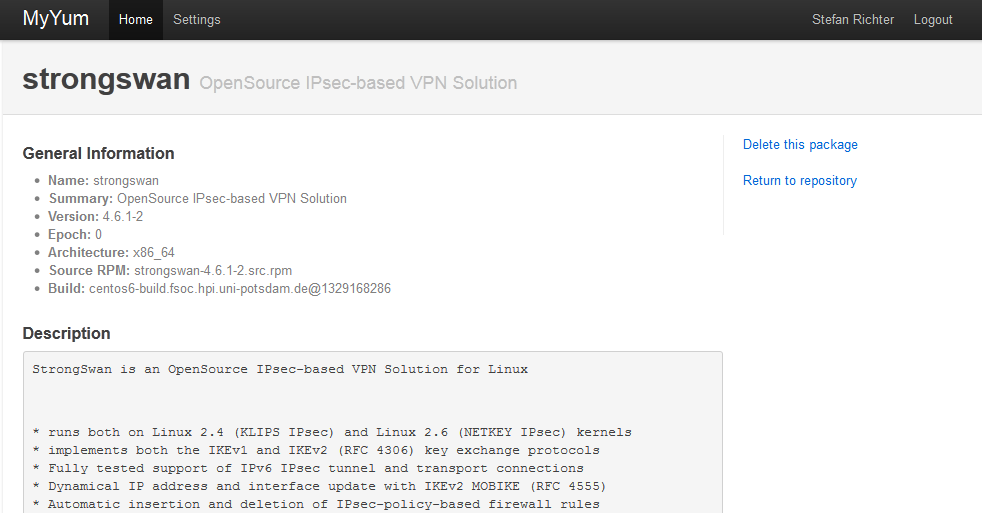Select the Architecture x86_64 list entry

[x=111, y=252]
